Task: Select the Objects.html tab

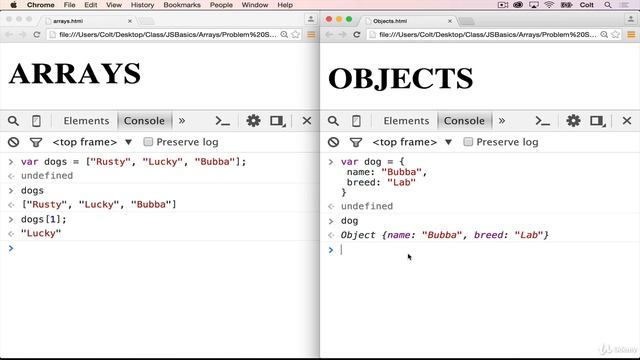Action: 408,21
